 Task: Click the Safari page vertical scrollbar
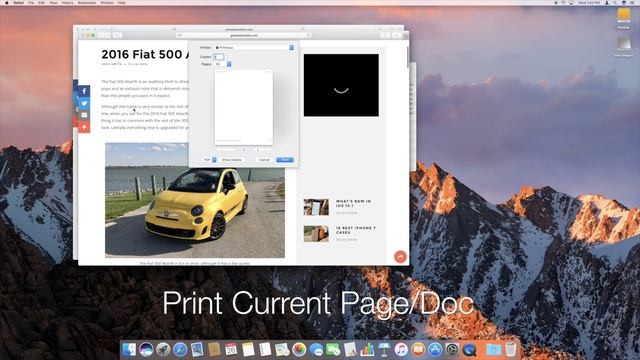pyautogui.click(x=407, y=57)
